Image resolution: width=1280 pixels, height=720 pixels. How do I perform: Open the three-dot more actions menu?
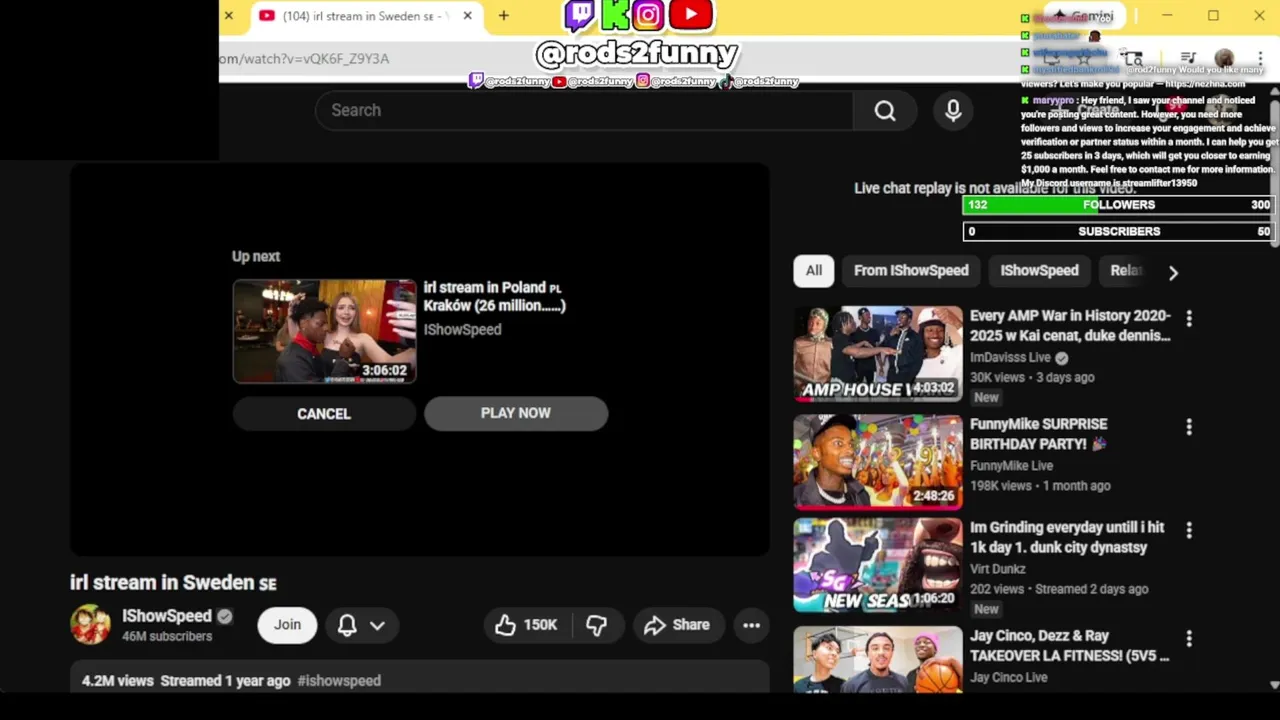(x=752, y=625)
